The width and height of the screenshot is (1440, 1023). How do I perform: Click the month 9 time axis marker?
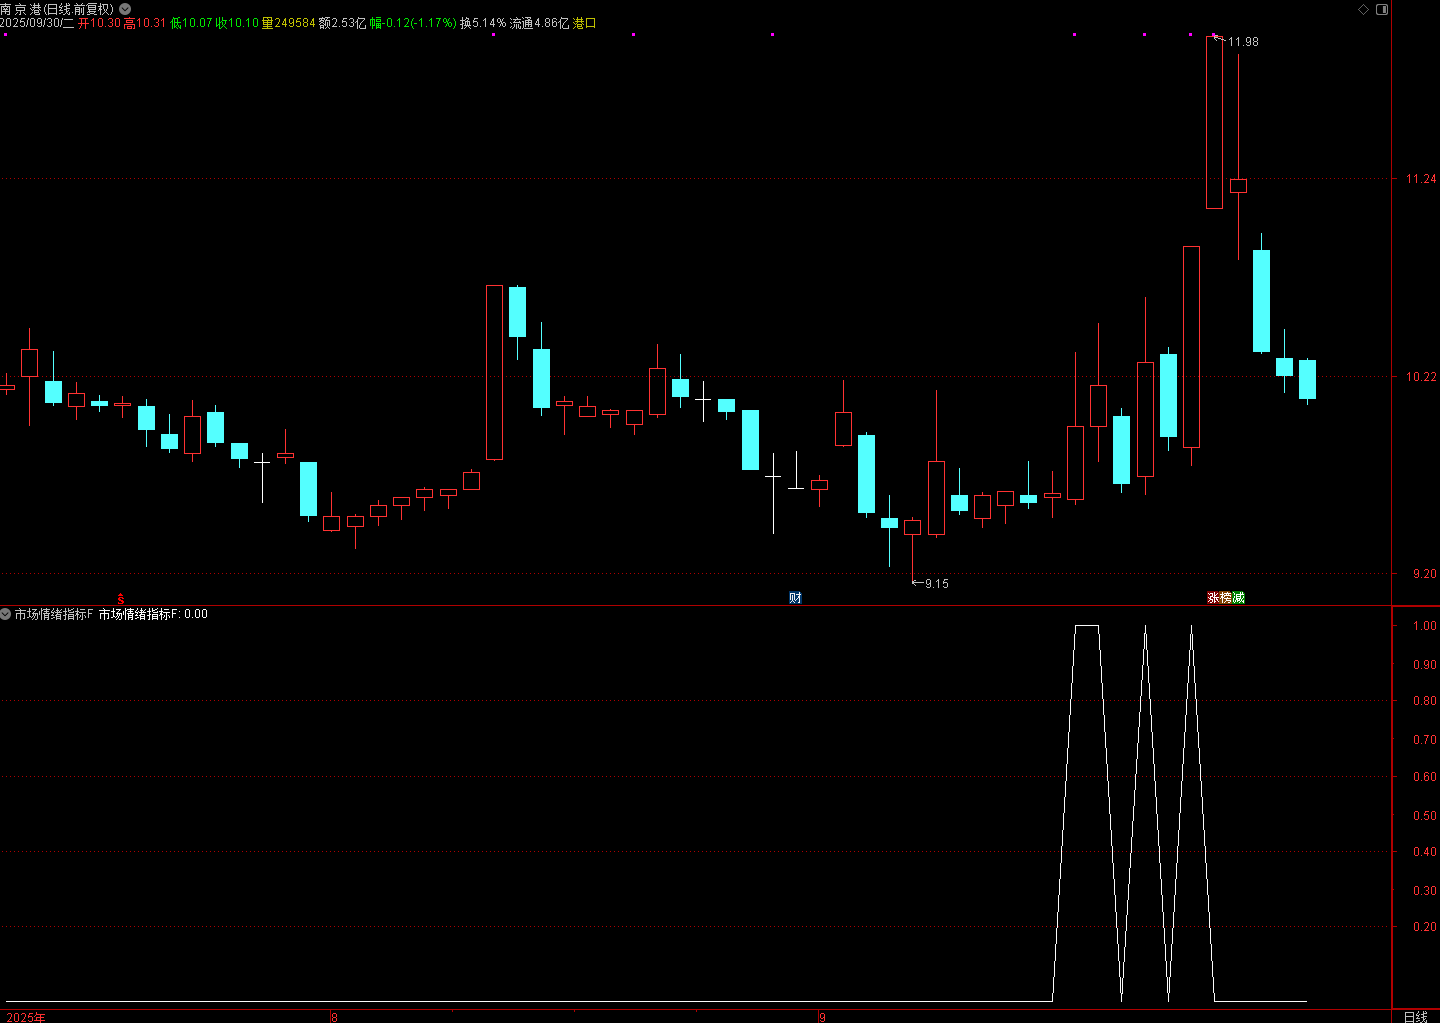pyautogui.click(x=823, y=1017)
